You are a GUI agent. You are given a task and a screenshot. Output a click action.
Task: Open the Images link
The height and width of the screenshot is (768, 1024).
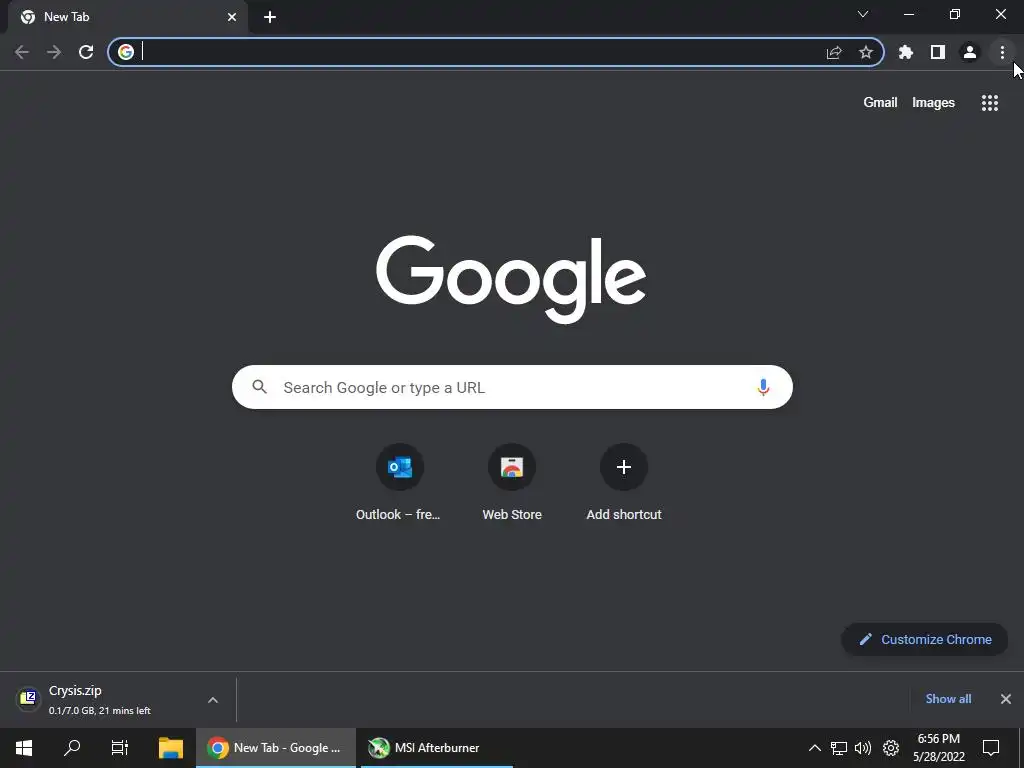[x=933, y=103]
